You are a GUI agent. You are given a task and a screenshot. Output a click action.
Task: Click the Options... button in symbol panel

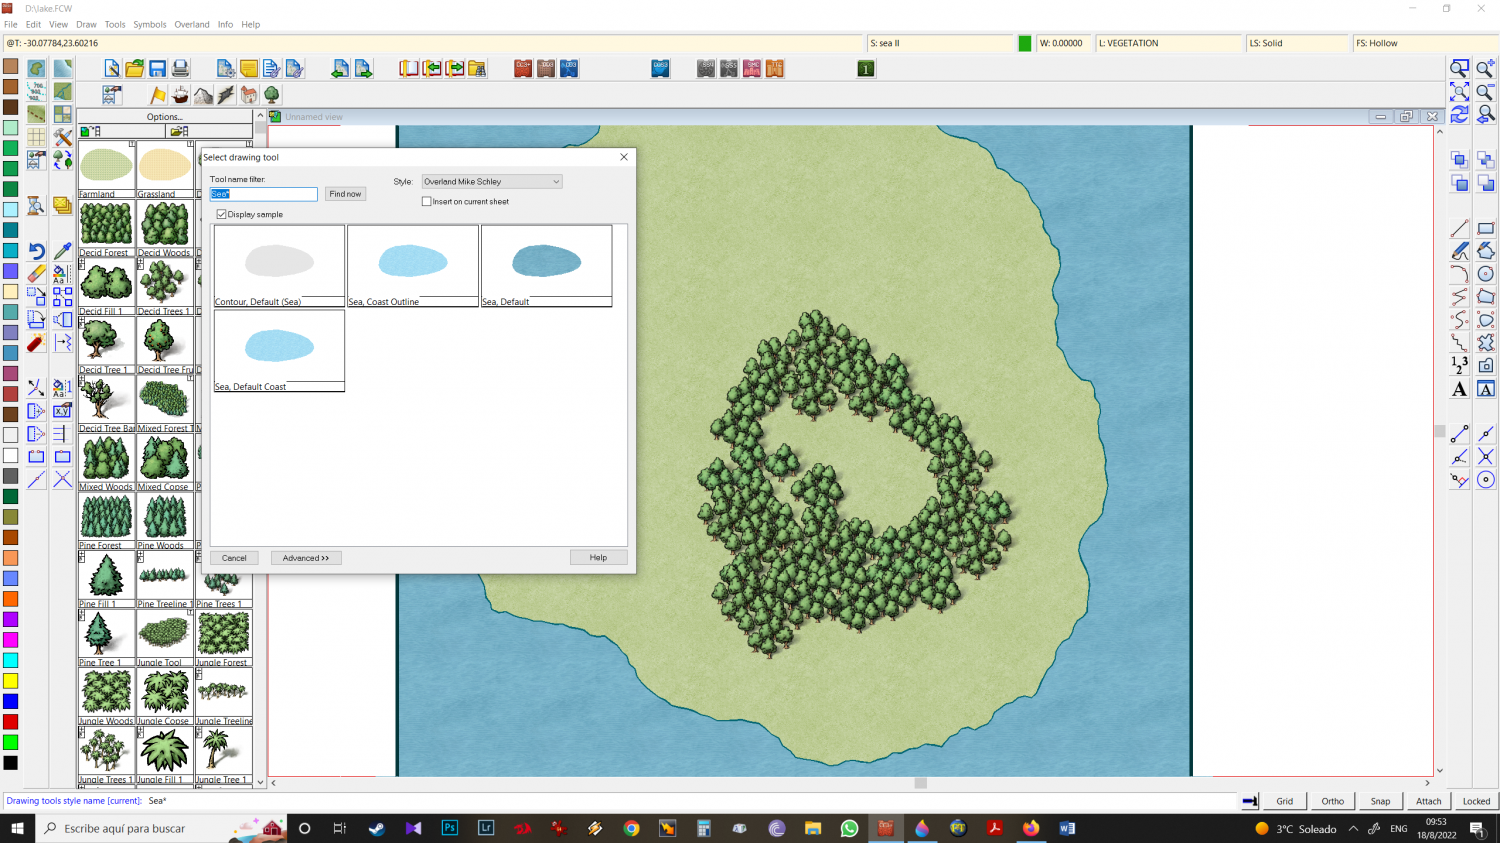pyautogui.click(x=165, y=117)
